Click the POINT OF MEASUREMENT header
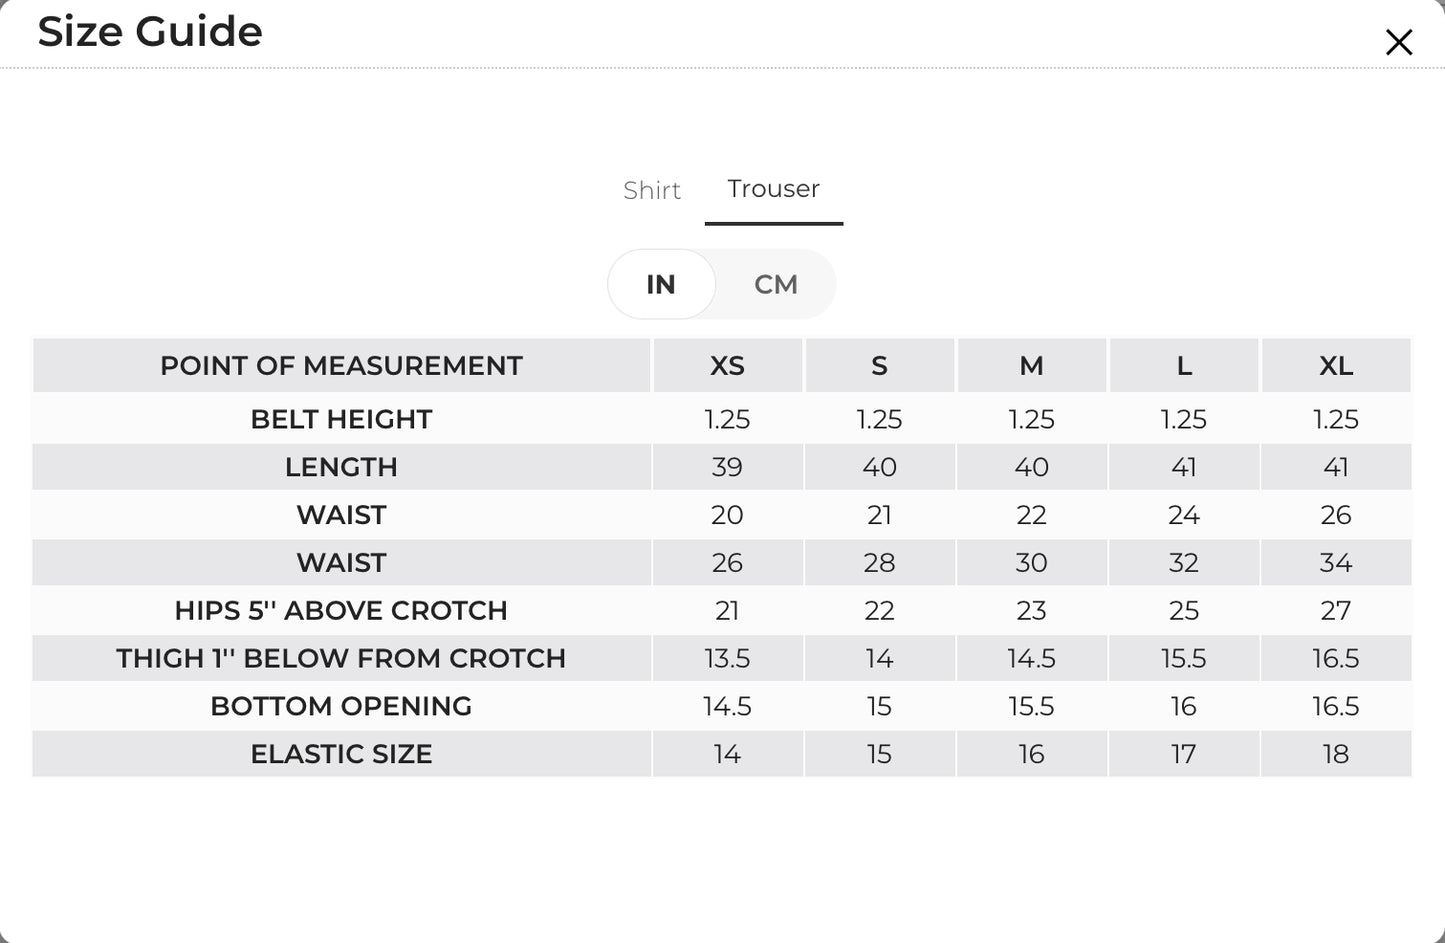Viewport: 1445px width, 943px height. (342, 365)
